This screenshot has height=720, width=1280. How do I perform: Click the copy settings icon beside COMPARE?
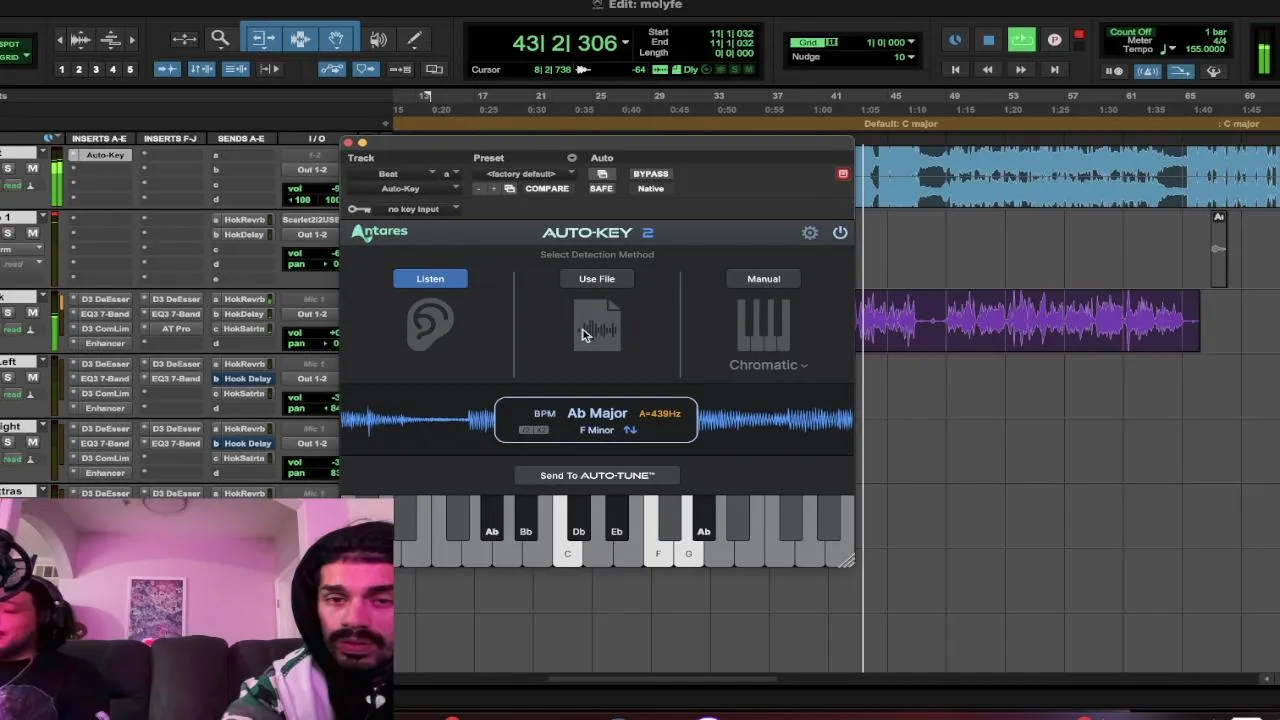509,189
